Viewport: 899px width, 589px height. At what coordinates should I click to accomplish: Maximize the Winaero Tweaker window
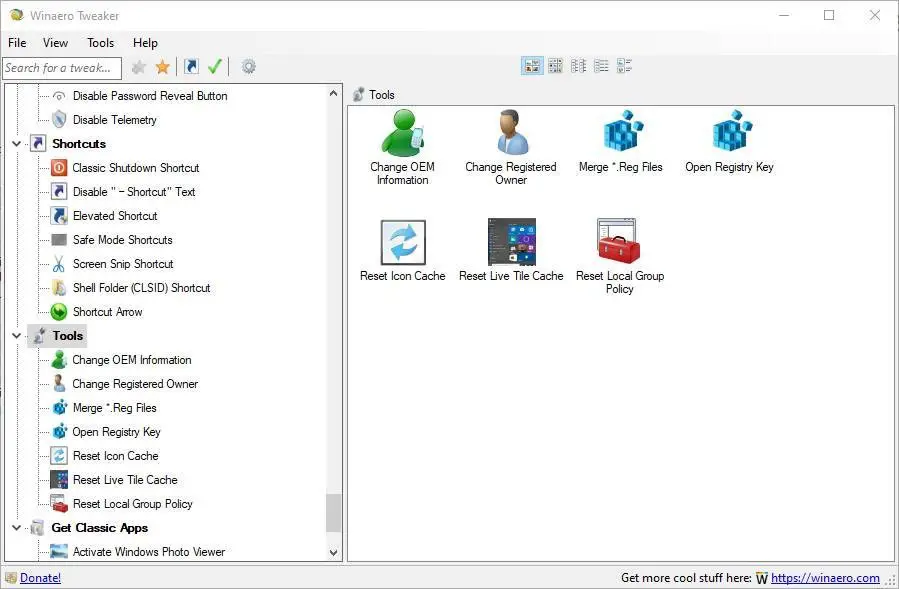(x=829, y=15)
